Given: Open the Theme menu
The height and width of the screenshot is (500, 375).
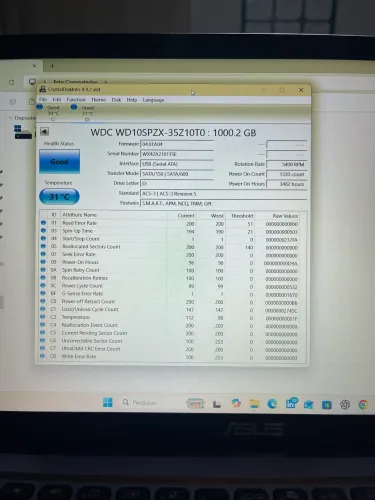Looking at the screenshot, I should tap(98, 100).
